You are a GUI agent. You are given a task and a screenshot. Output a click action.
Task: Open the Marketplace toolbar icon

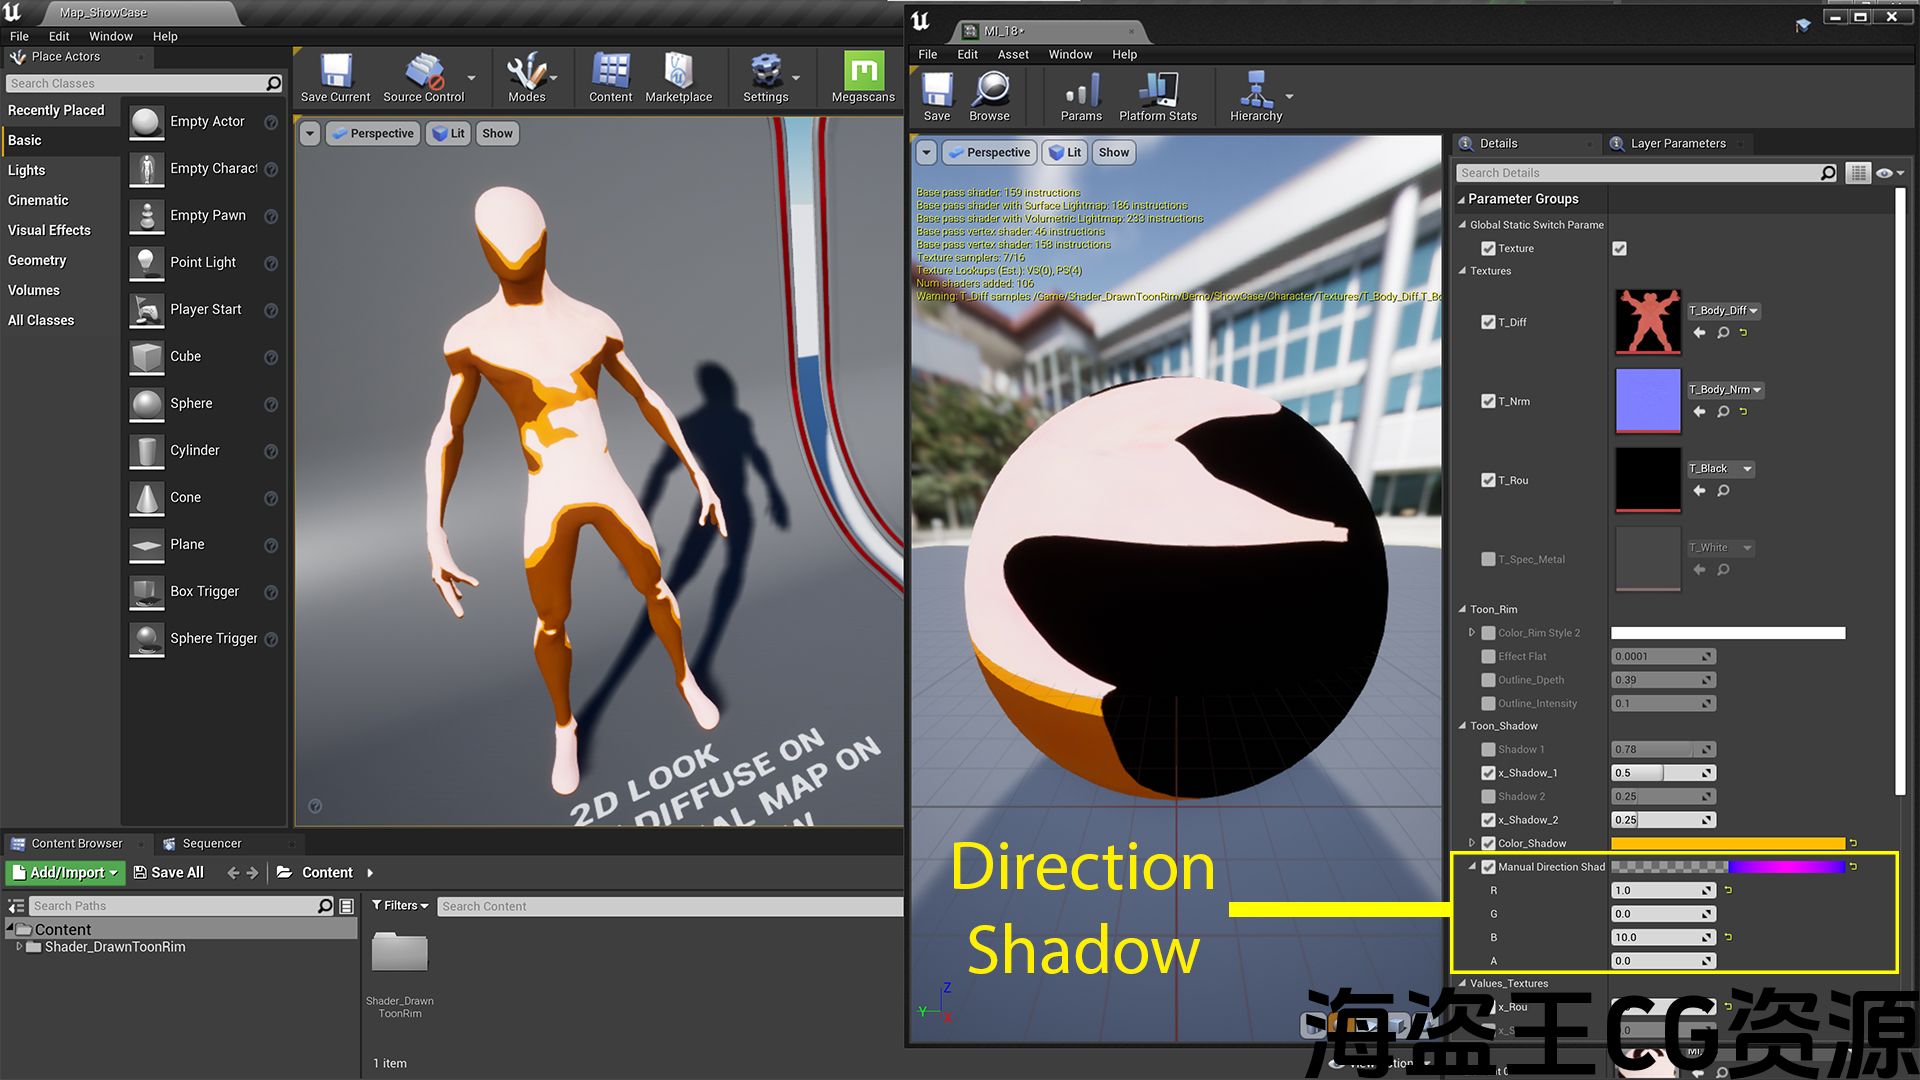coord(678,72)
